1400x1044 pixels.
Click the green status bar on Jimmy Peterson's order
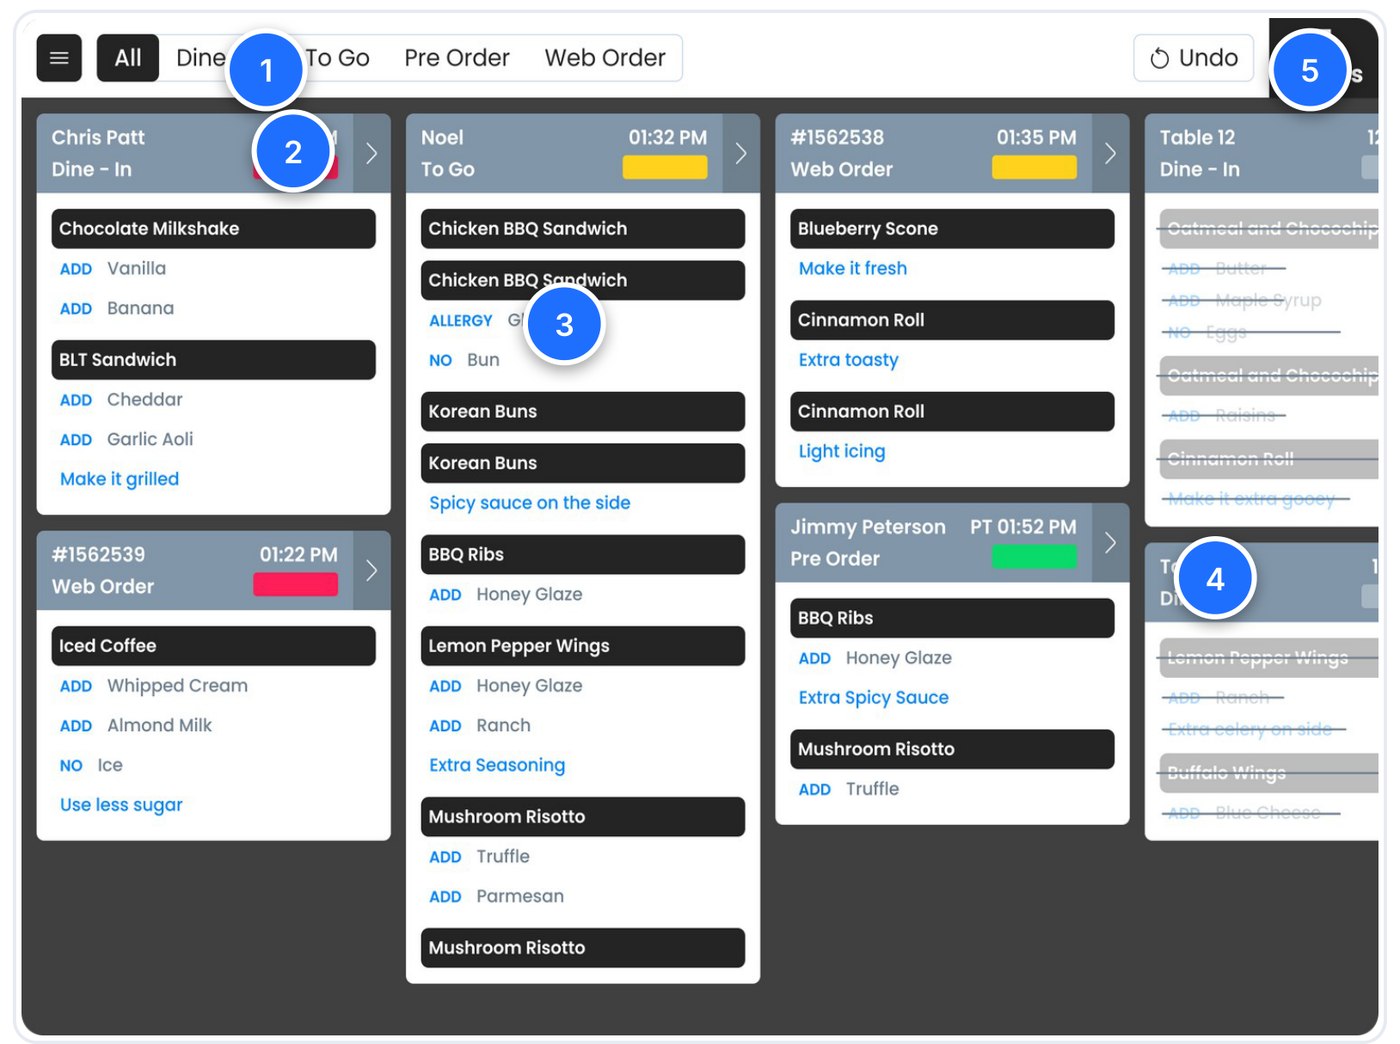click(1034, 556)
